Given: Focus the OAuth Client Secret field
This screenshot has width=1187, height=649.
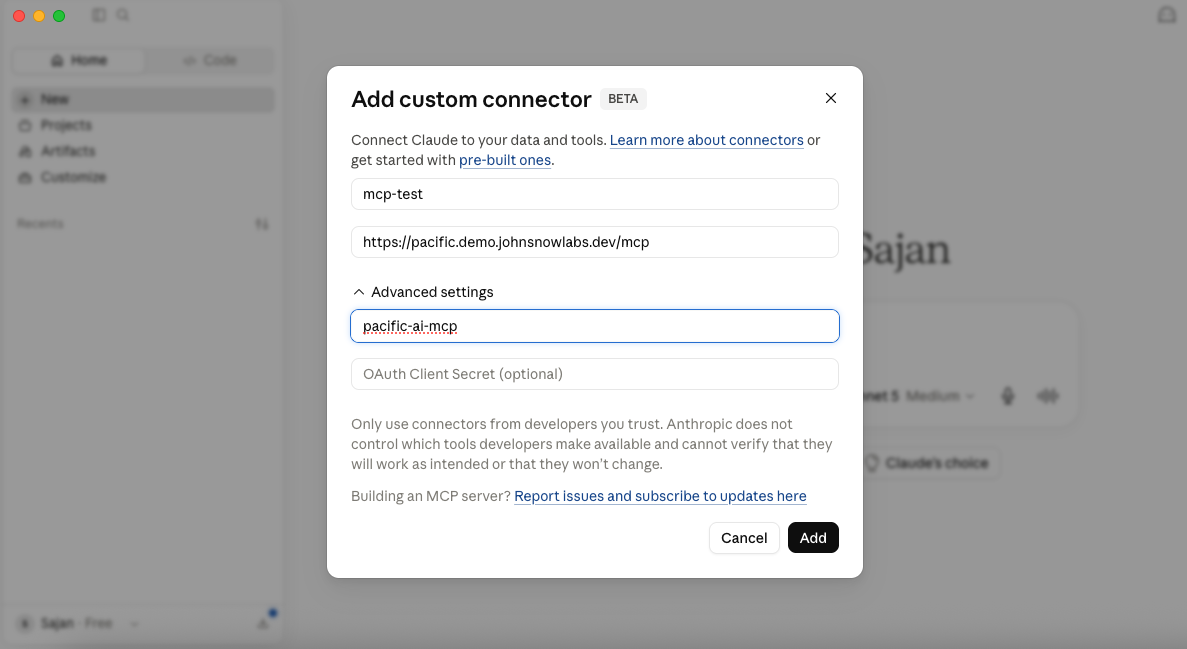Looking at the screenshot, I should pyautogui.click(x=595, y=374).
